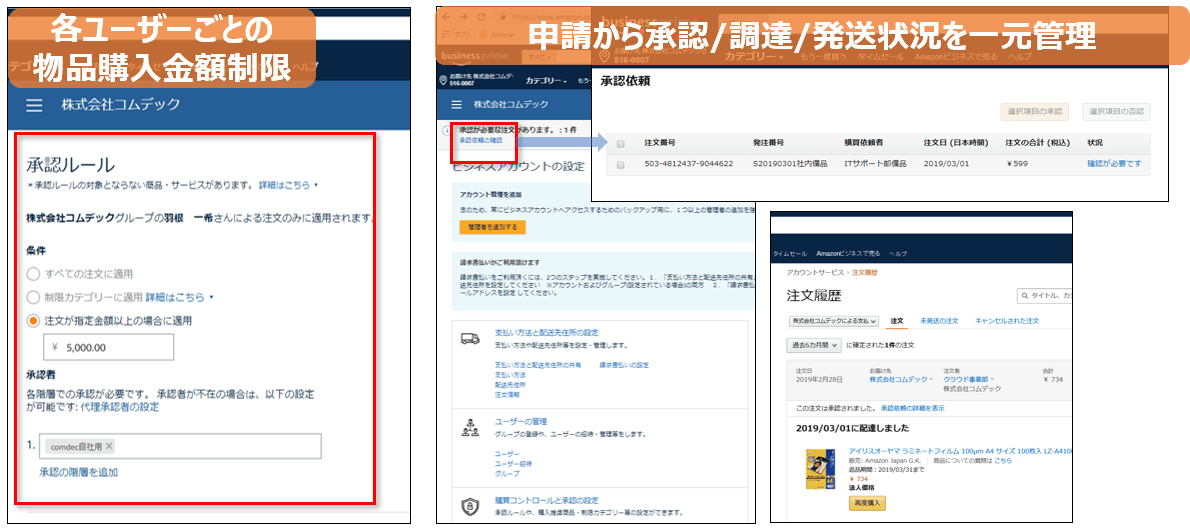Expand the カテゴリー dropdown in the settings window header

(x=546, y=80)
